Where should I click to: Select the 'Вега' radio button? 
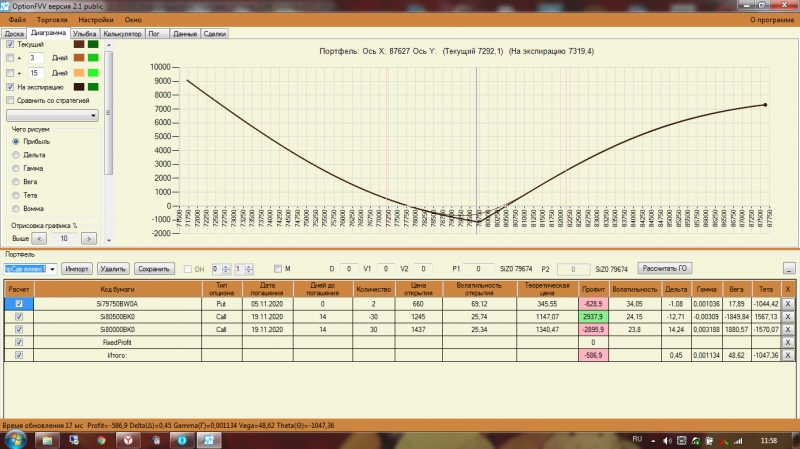(x=16, y=182)
